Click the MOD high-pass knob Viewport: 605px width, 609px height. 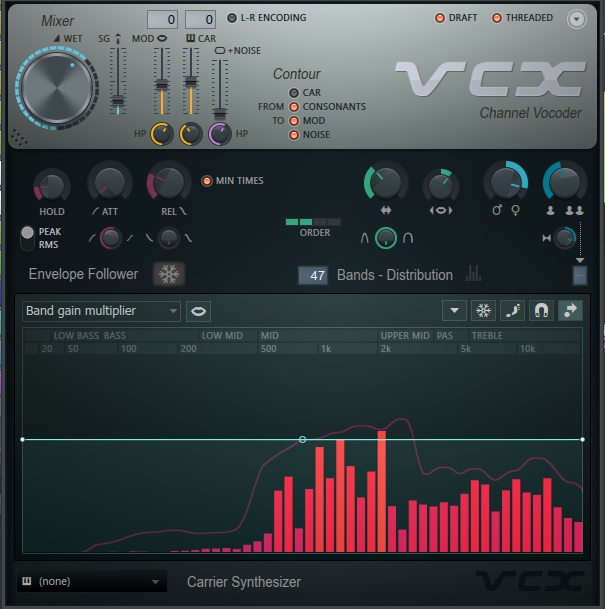[162, 134]
